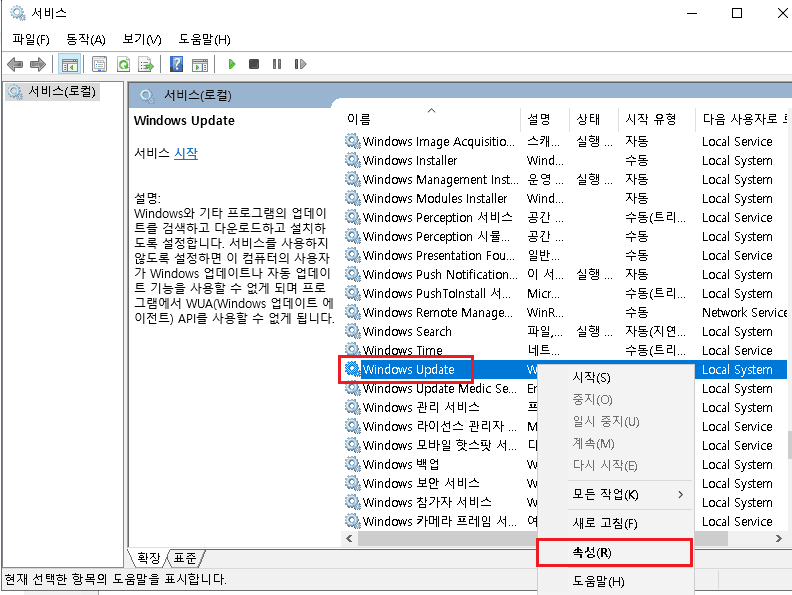792x595 pixels.
Task: Switch to the 표준 tab
Action: 184,558
